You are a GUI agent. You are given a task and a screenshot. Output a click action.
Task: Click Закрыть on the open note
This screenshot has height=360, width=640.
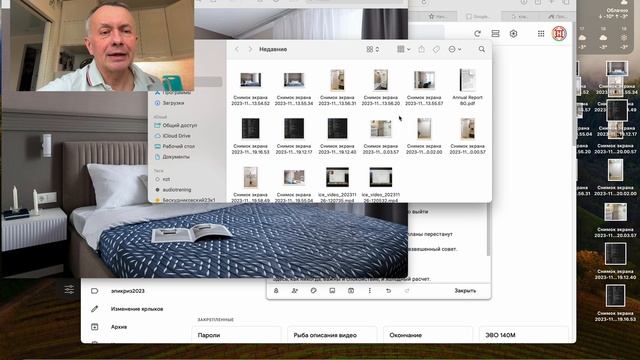tap(465, 291)
